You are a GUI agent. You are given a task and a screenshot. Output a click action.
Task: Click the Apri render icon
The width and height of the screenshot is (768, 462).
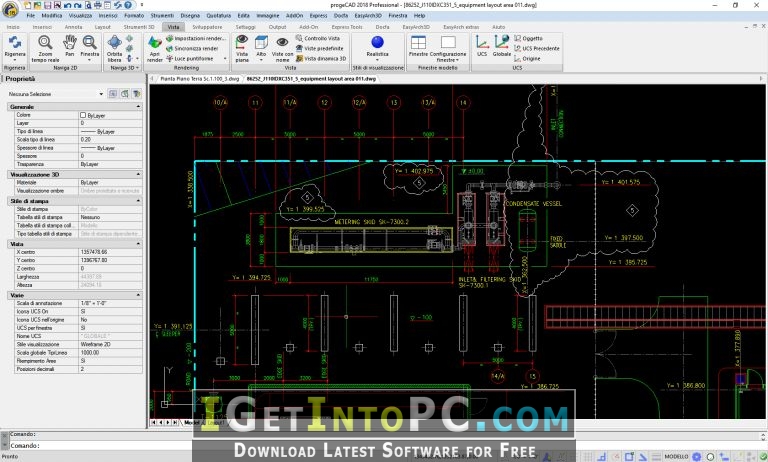[x=155, y=43]
